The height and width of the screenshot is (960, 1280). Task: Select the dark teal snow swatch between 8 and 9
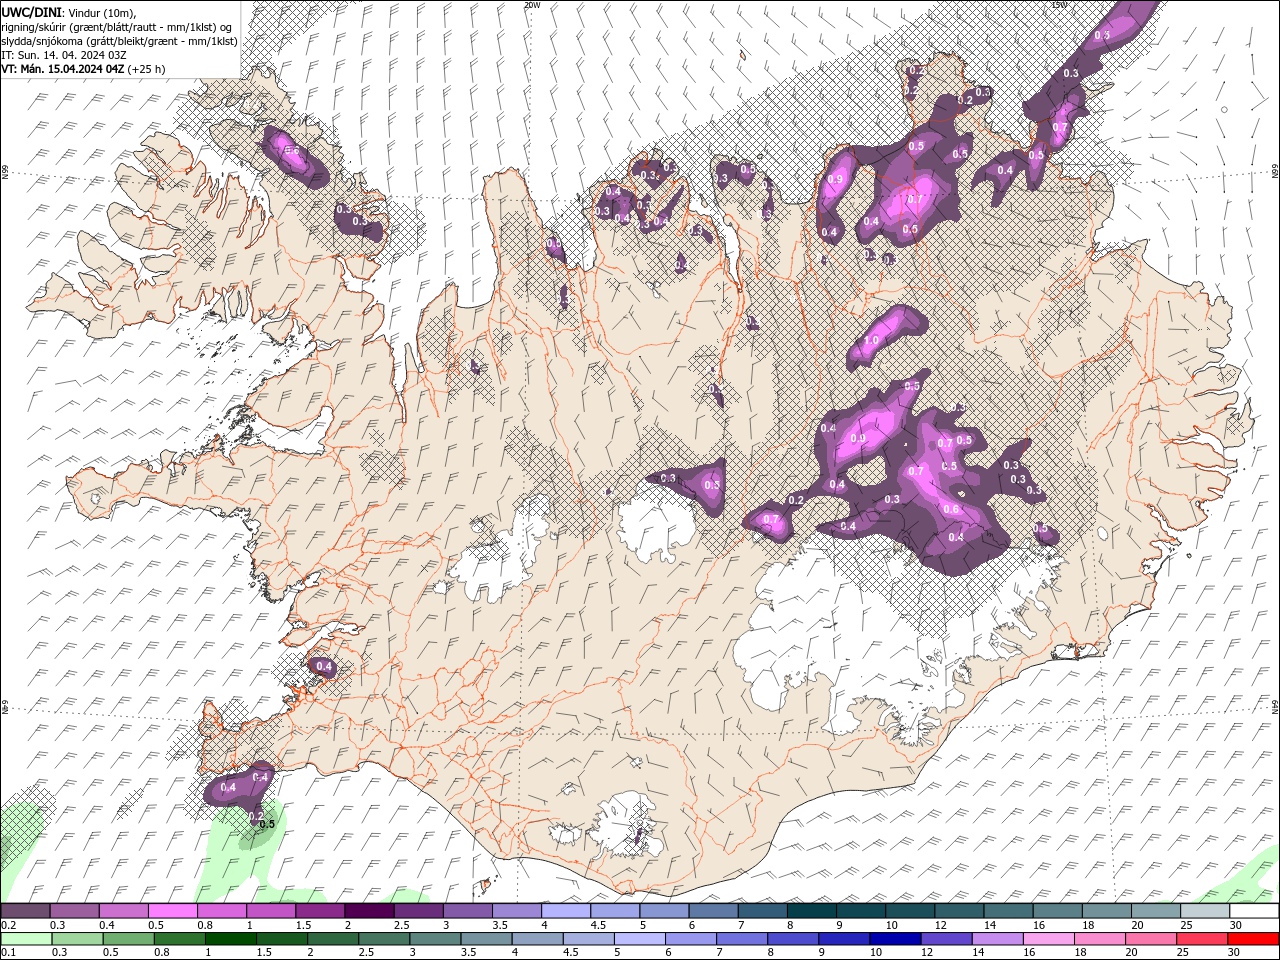[x=812, y=911]
